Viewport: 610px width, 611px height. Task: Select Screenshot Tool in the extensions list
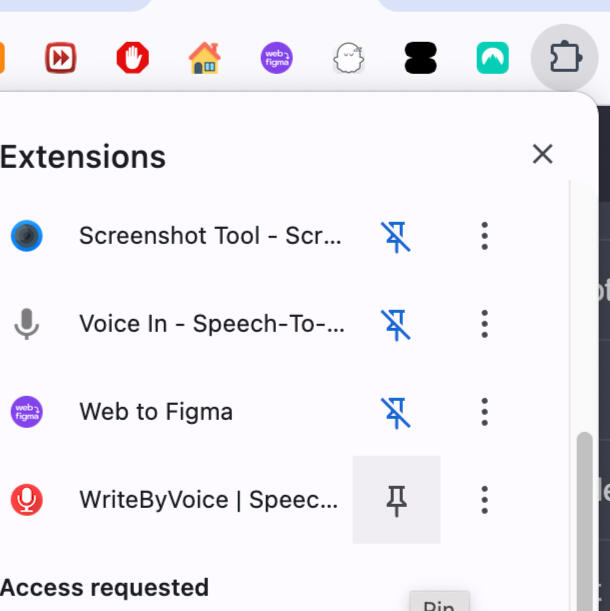(210, 236)
